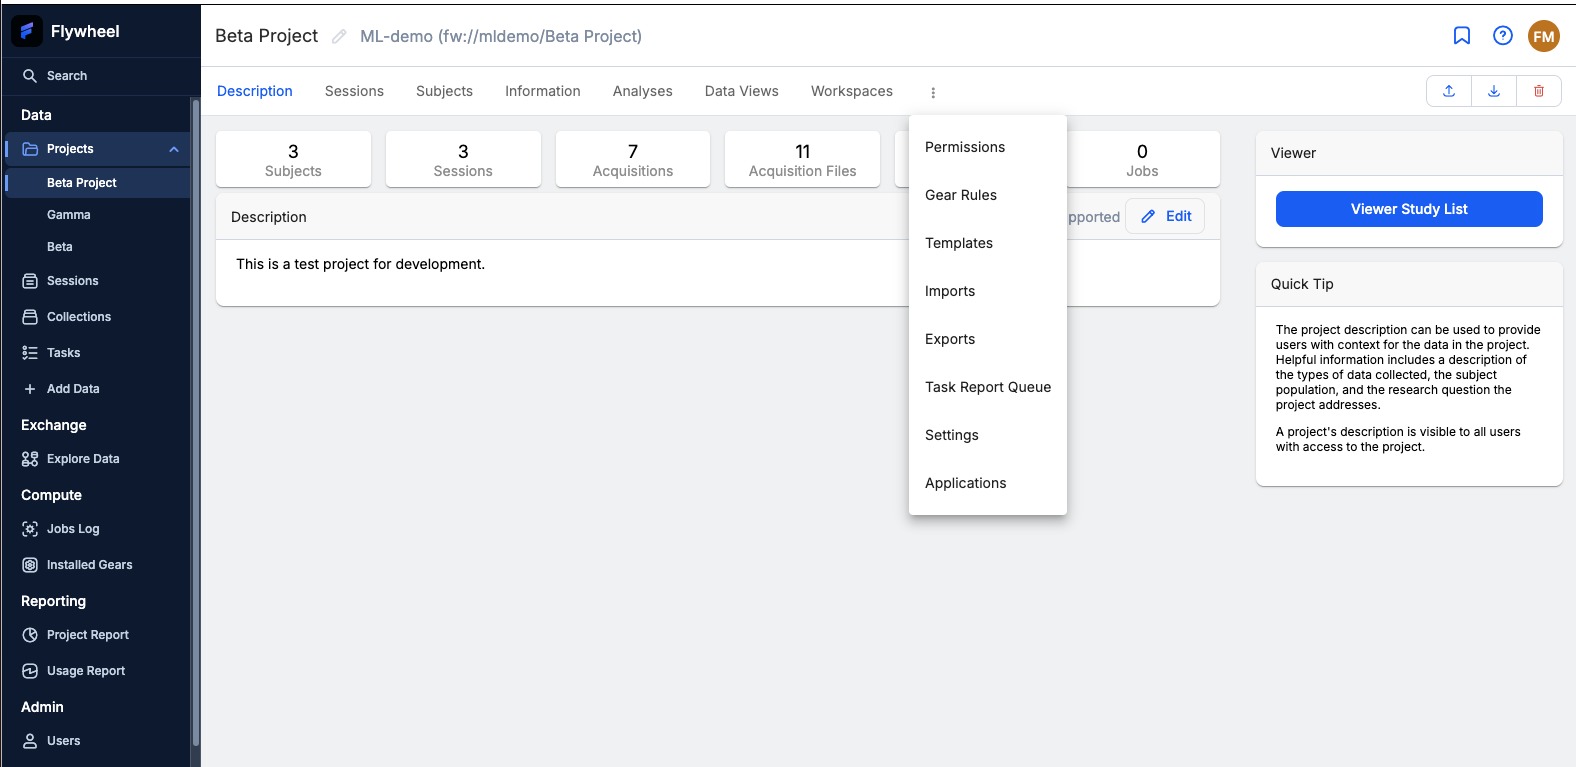
Task: Click the Explore Data icon
Action: click(30, 459)
